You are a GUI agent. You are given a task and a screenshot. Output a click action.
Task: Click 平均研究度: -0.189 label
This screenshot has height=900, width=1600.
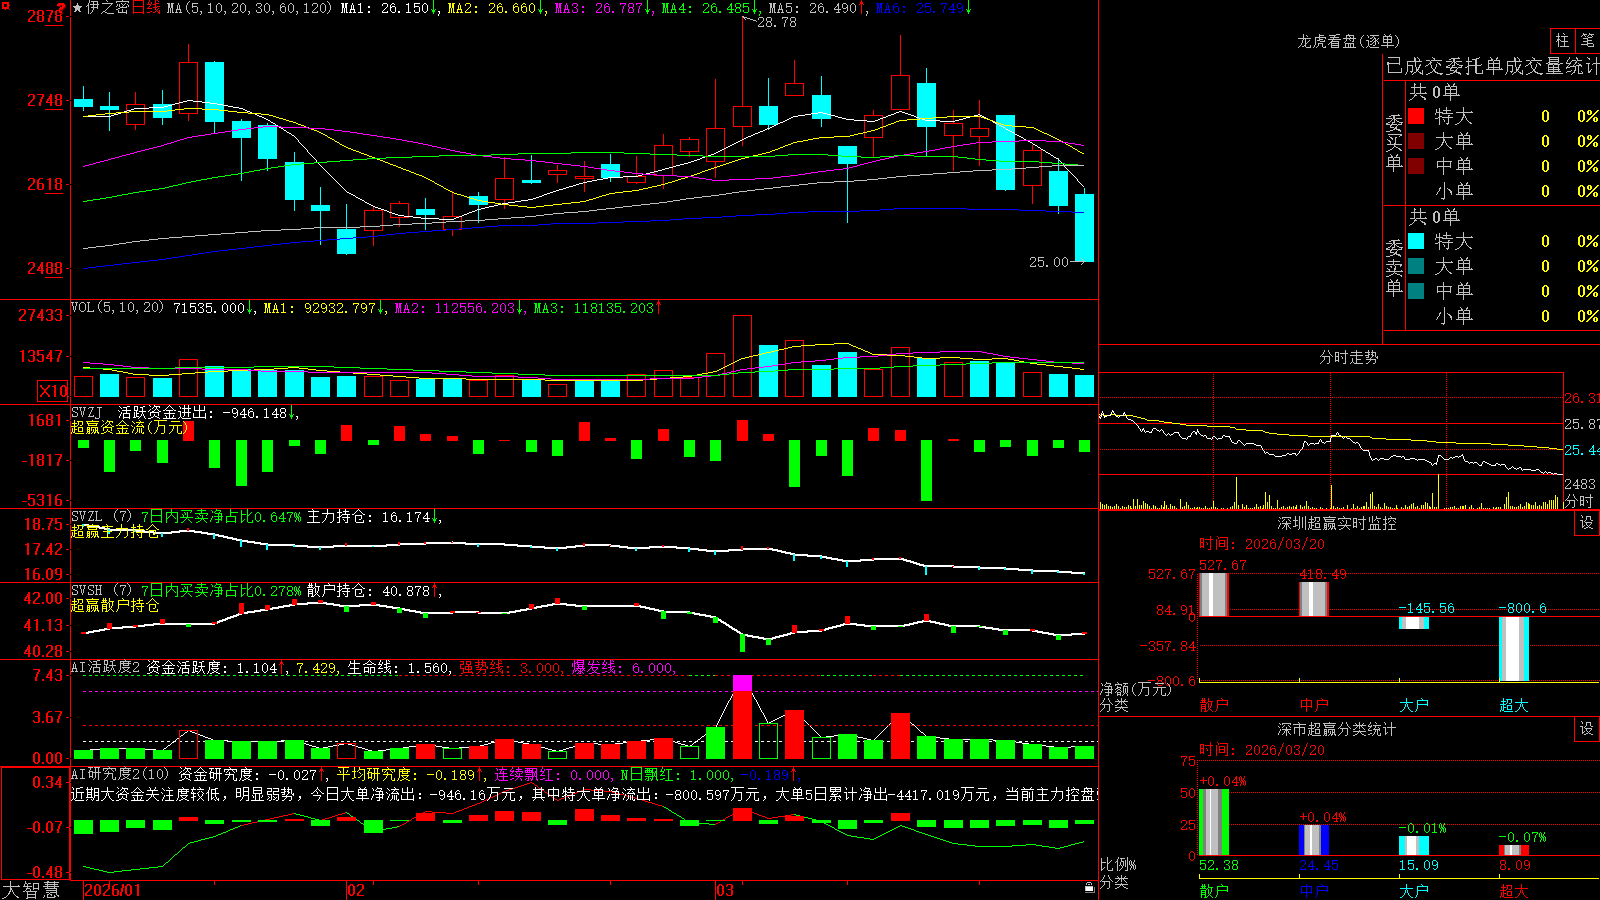click(410, 774)
